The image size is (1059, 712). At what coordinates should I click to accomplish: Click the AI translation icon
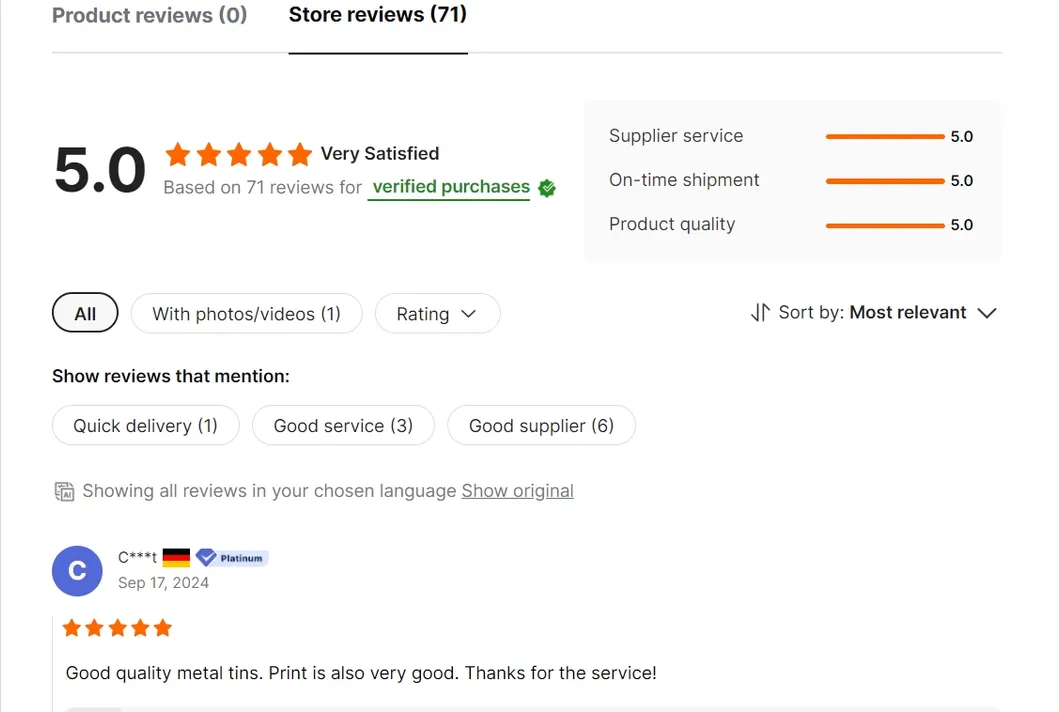[x=64, y=491]
